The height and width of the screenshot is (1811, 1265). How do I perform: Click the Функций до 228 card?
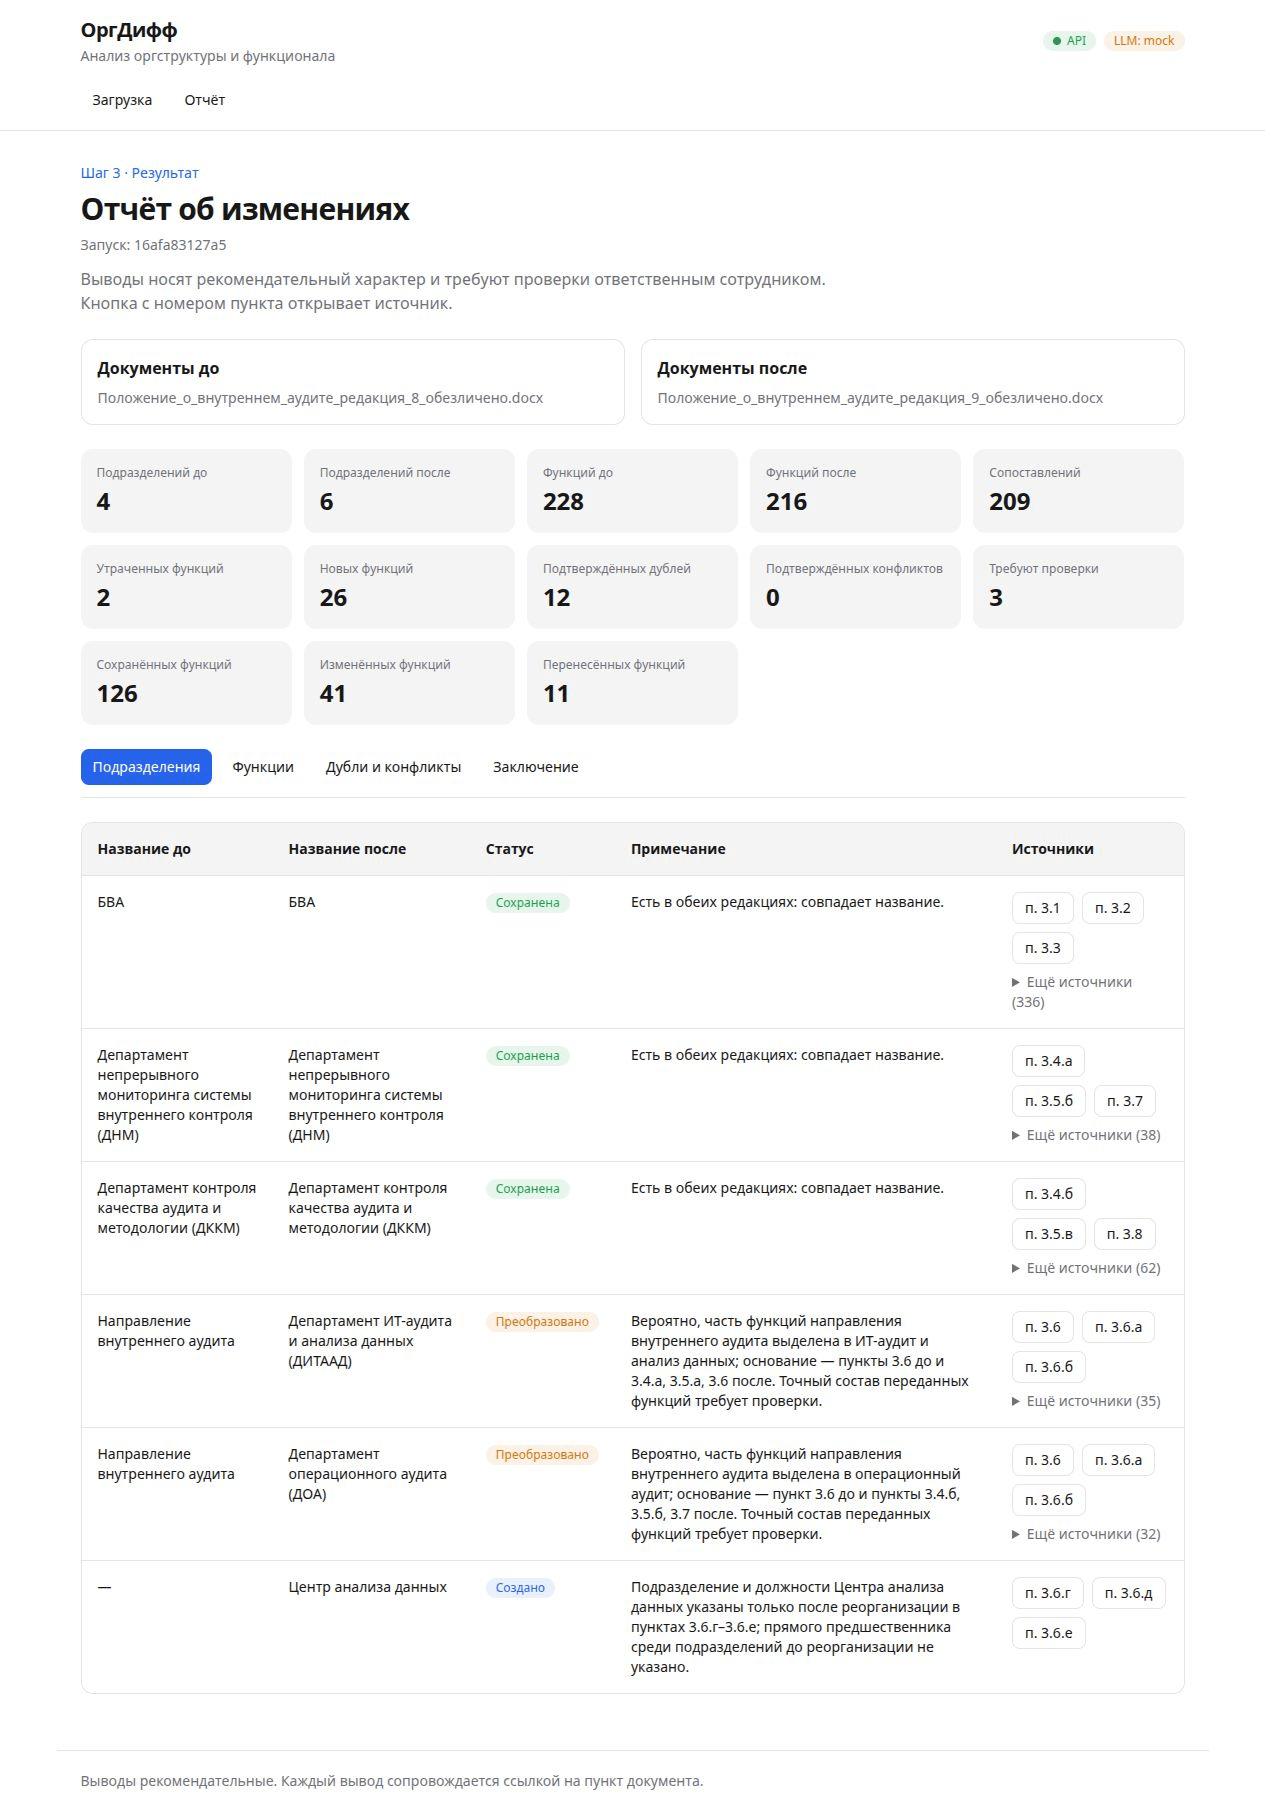coord(632,491)
